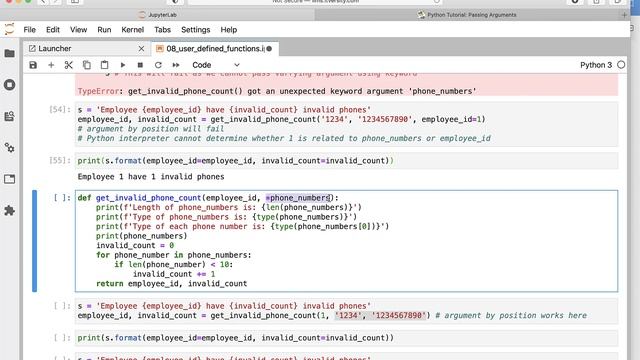Click the unexecuted print(s.format...) cell
The image size is (640, 360).
point(346,338)
